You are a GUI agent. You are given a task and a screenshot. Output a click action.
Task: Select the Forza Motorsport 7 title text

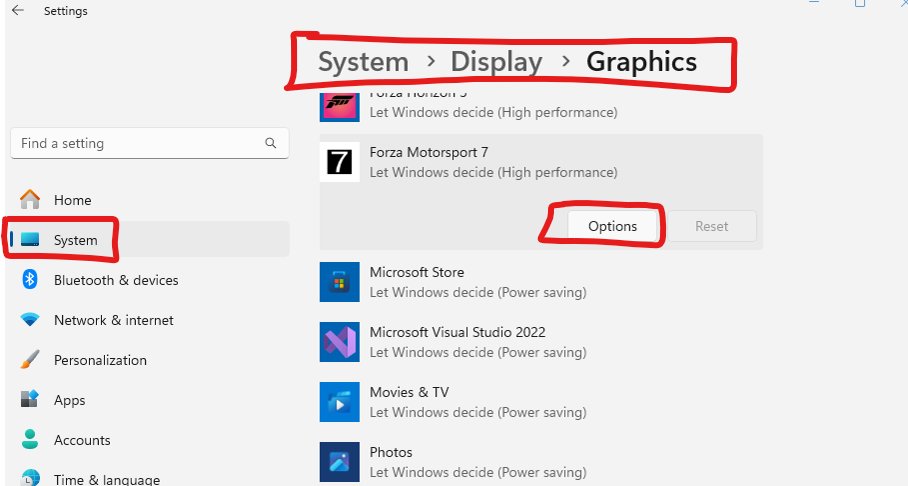429,152
